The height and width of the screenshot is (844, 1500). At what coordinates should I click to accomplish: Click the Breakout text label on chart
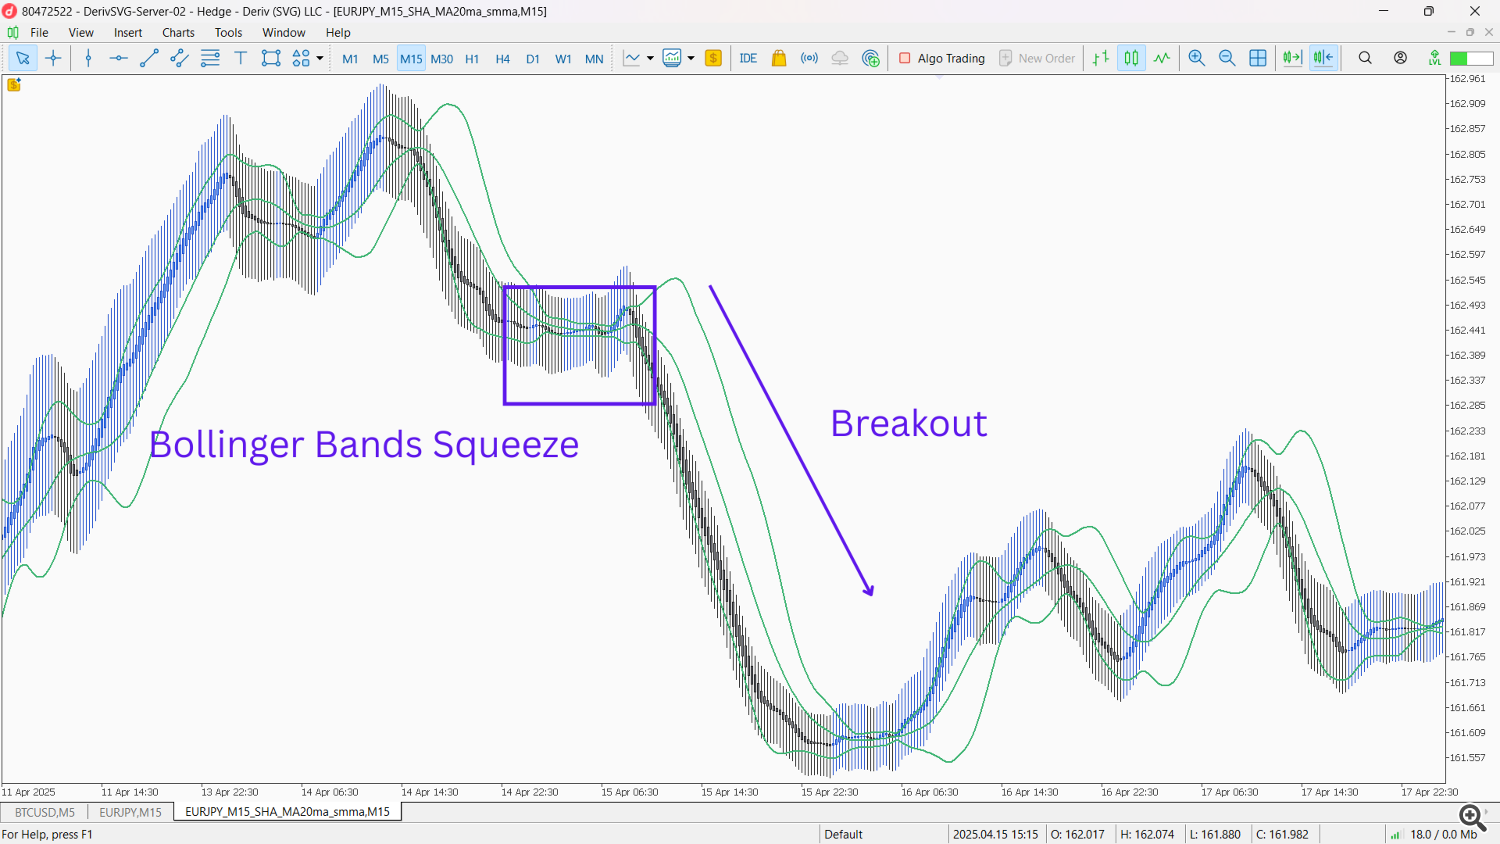click(x=908, y=423)
